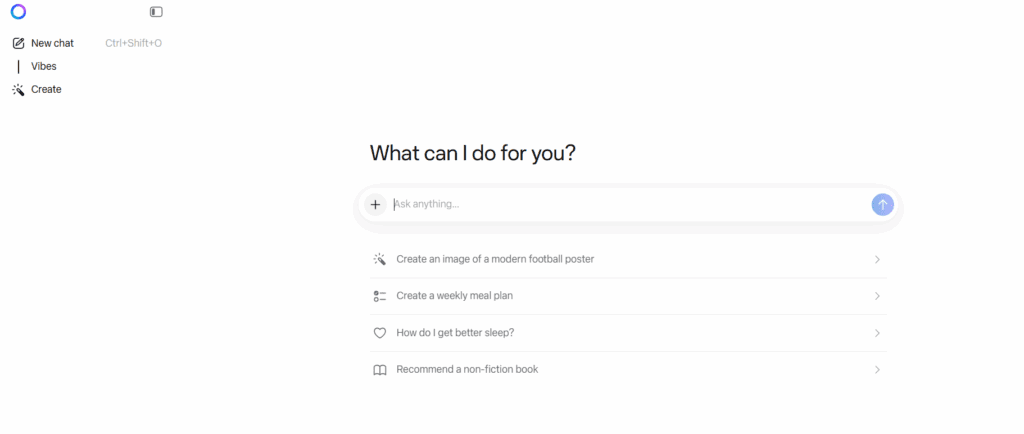The width and height of the screenshot is (1024, 434).
Task: Click the Create magic wand icon
Action: point(18,89)
